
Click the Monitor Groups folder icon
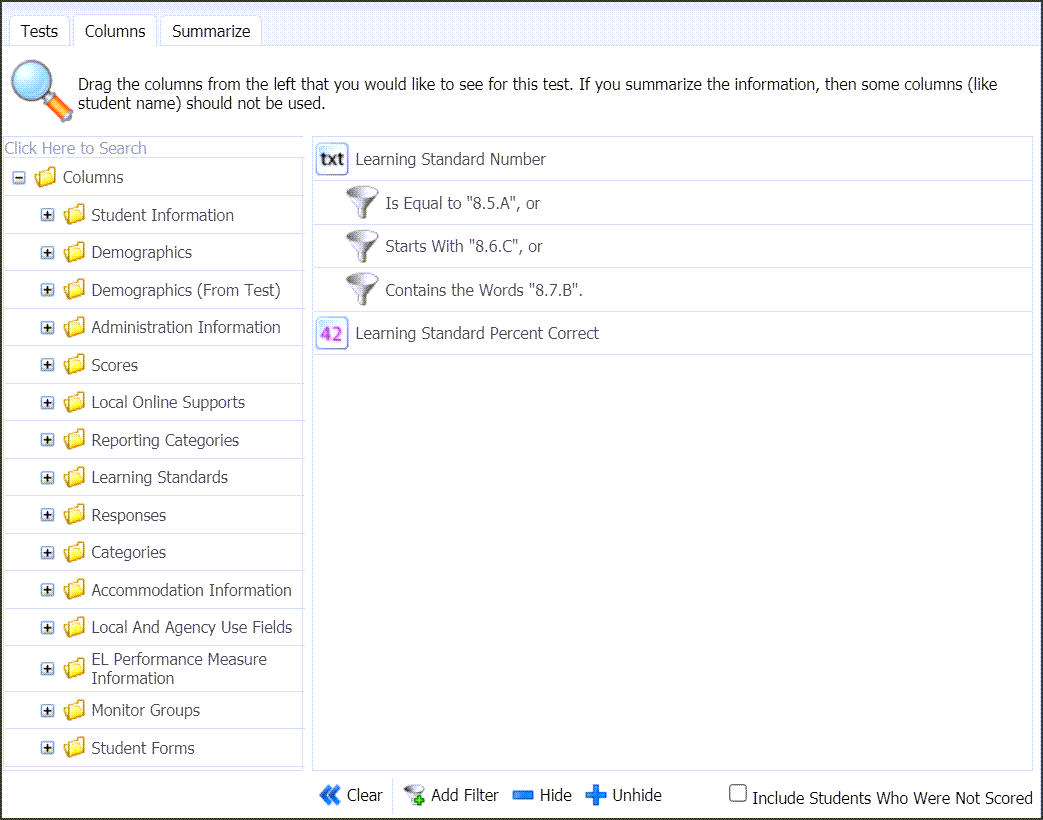74,710
